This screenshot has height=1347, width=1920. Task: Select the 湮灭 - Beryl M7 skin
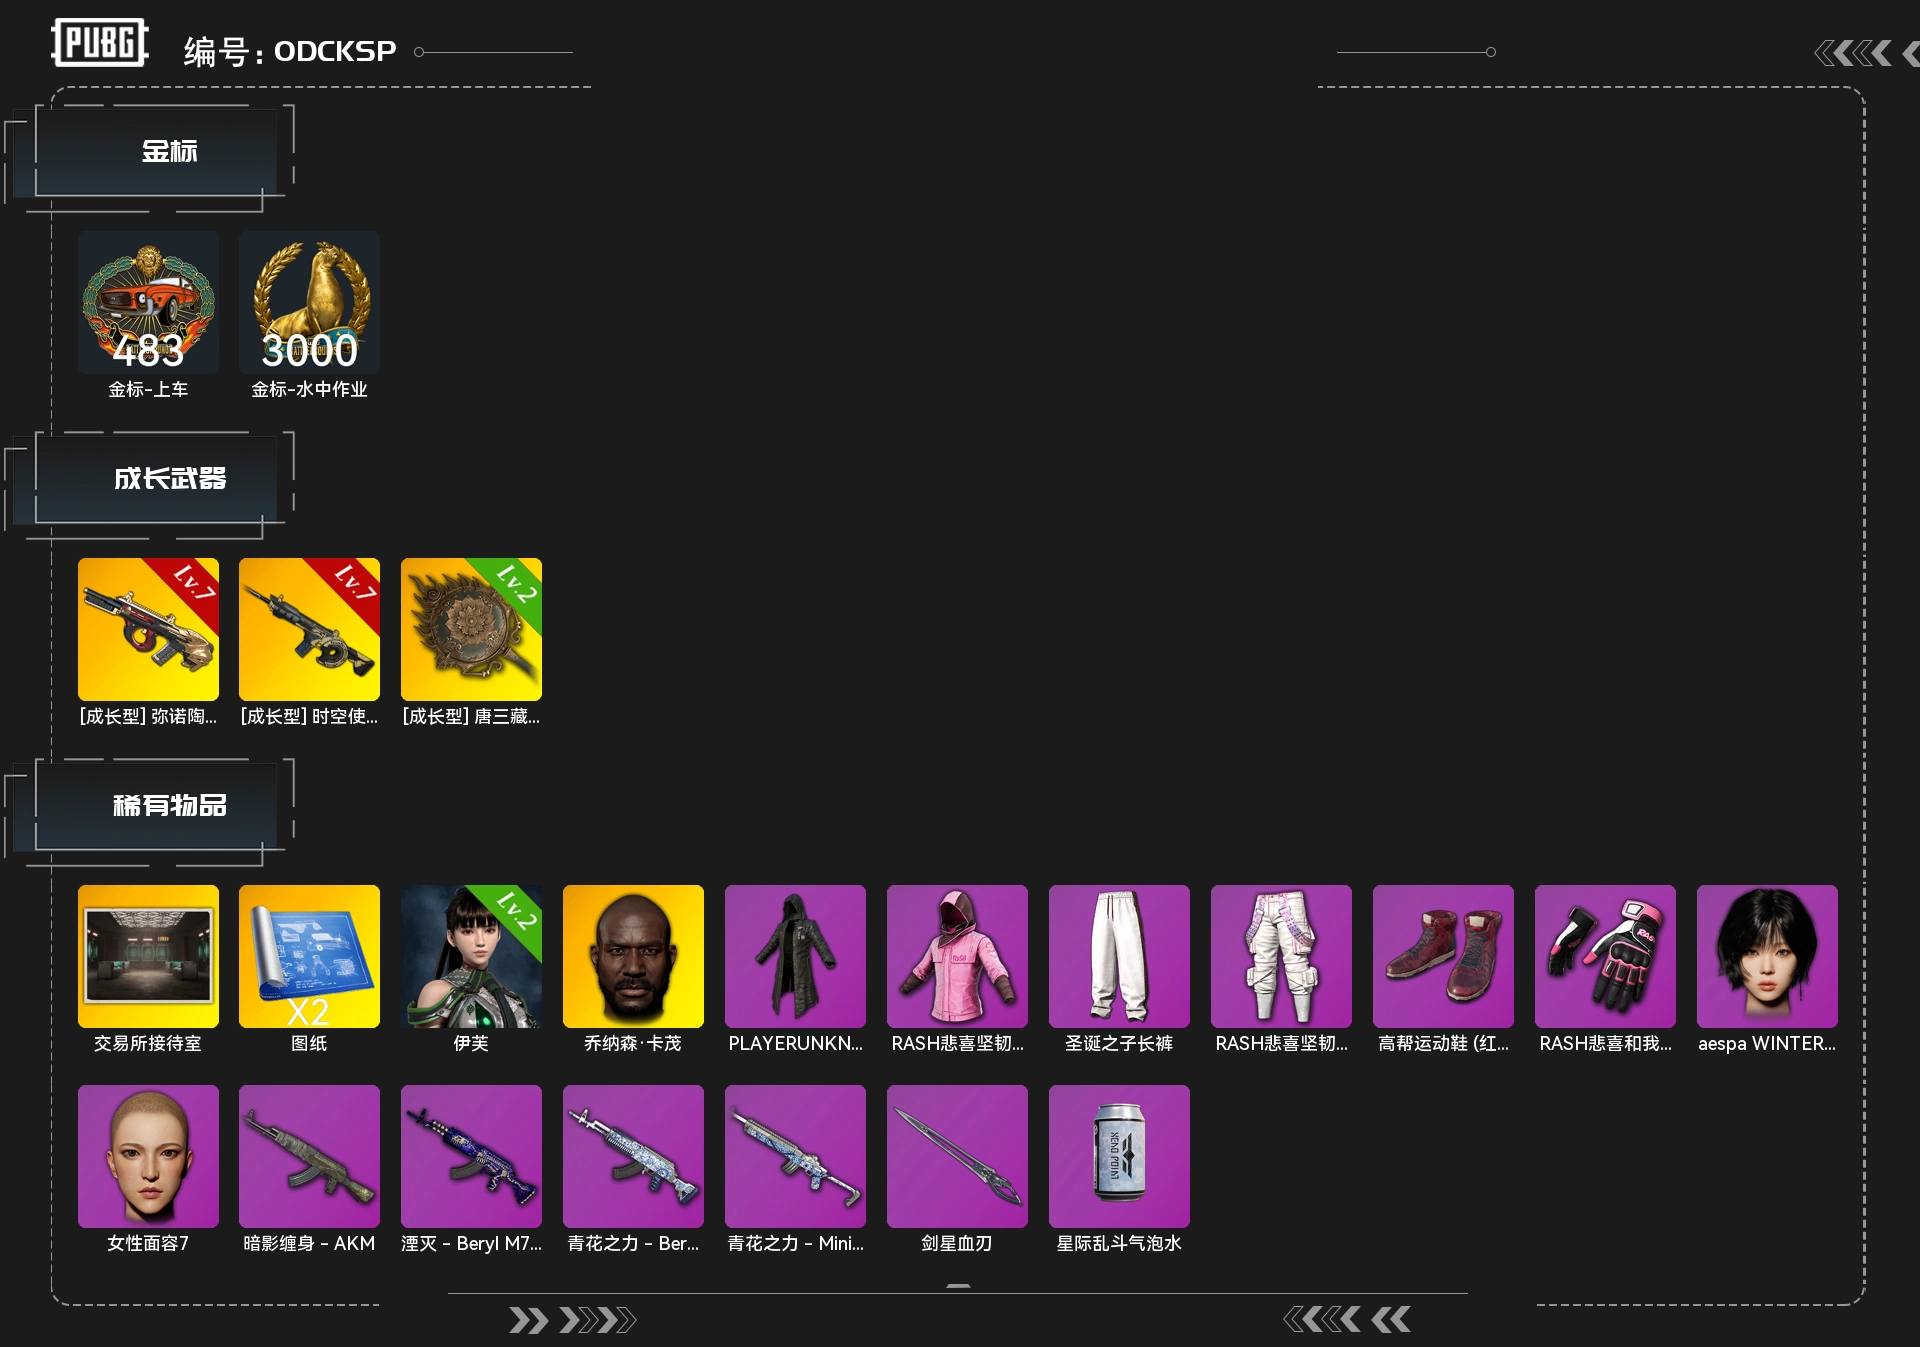[471, 1156]
